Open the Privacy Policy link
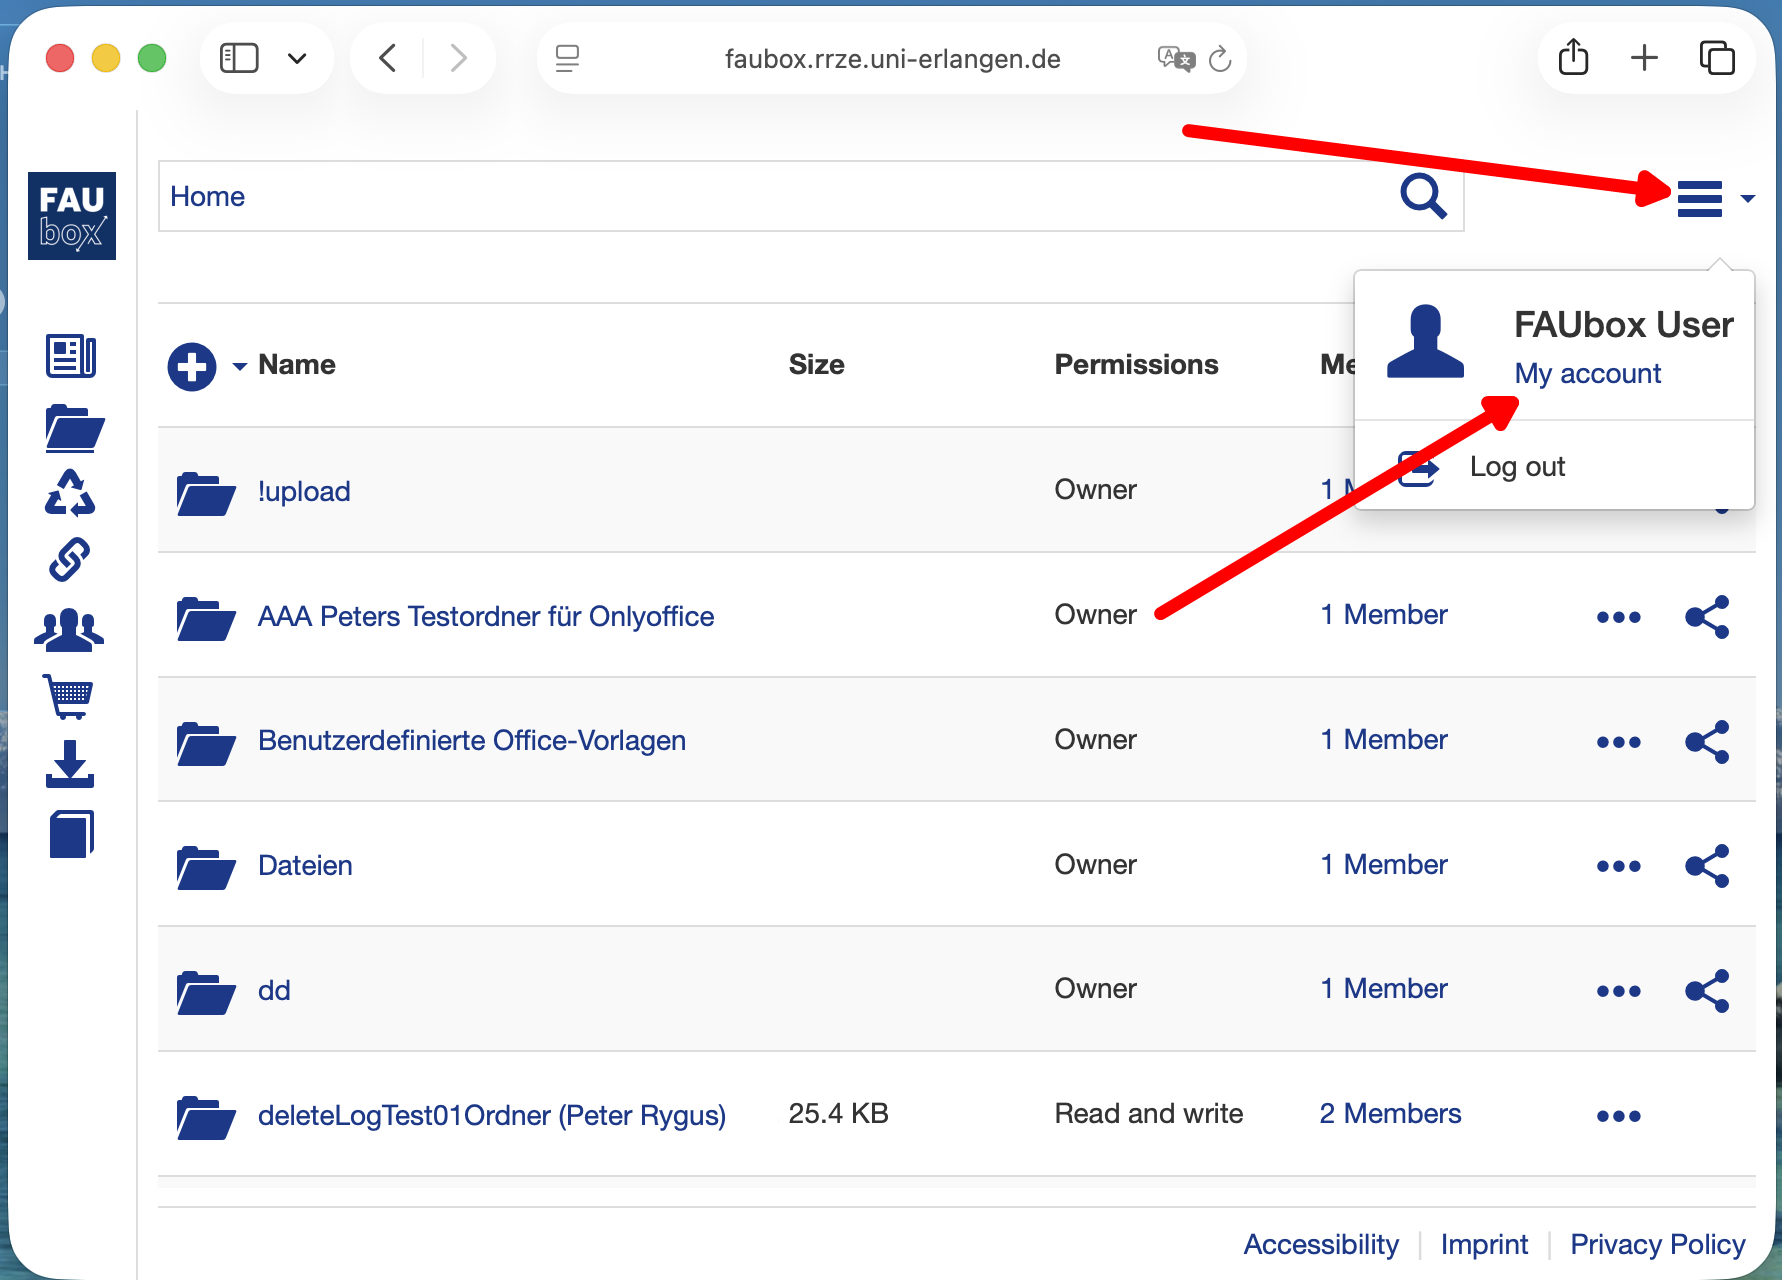This screenshot has width=1782, height=1280. [x=1657, y=1244]
